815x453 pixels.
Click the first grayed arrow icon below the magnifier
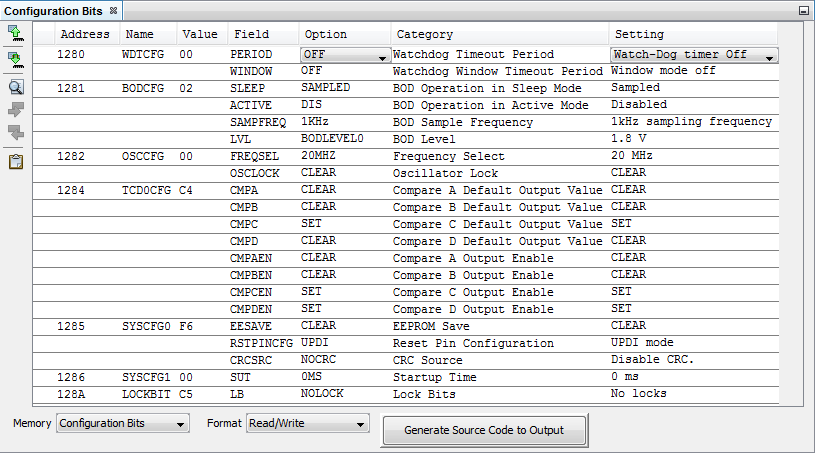[x=15, y=109]
